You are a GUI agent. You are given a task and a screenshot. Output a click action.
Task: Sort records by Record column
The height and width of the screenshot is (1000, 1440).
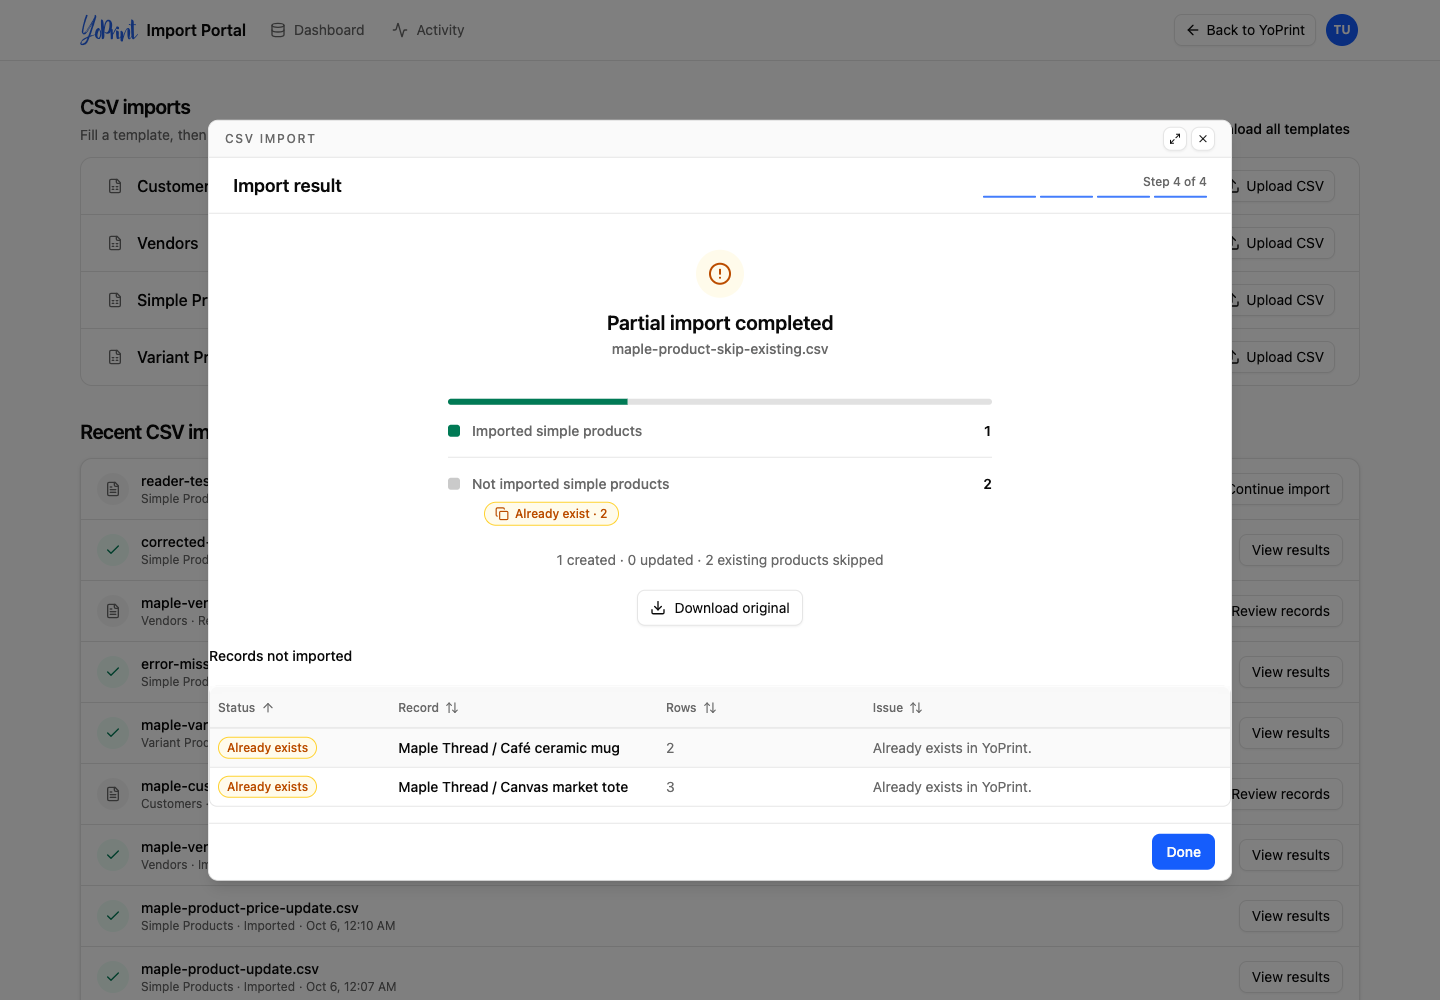(x=428, y=708)
